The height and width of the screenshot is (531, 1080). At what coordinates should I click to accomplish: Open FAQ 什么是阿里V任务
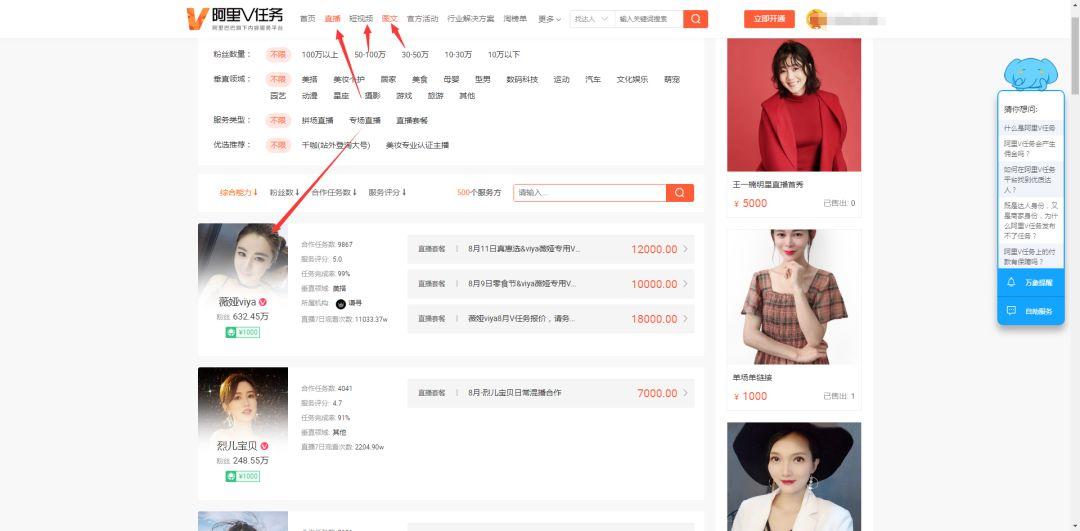[x=1030, y=128]
